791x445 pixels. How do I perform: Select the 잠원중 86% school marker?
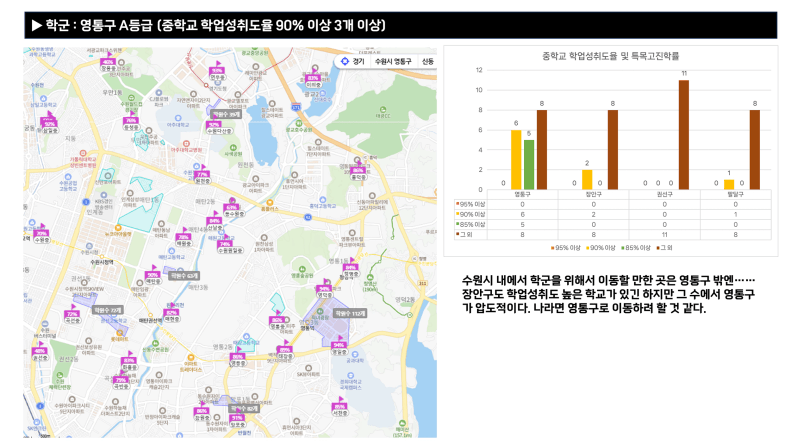pyautogui.click(x=202, y=413)
